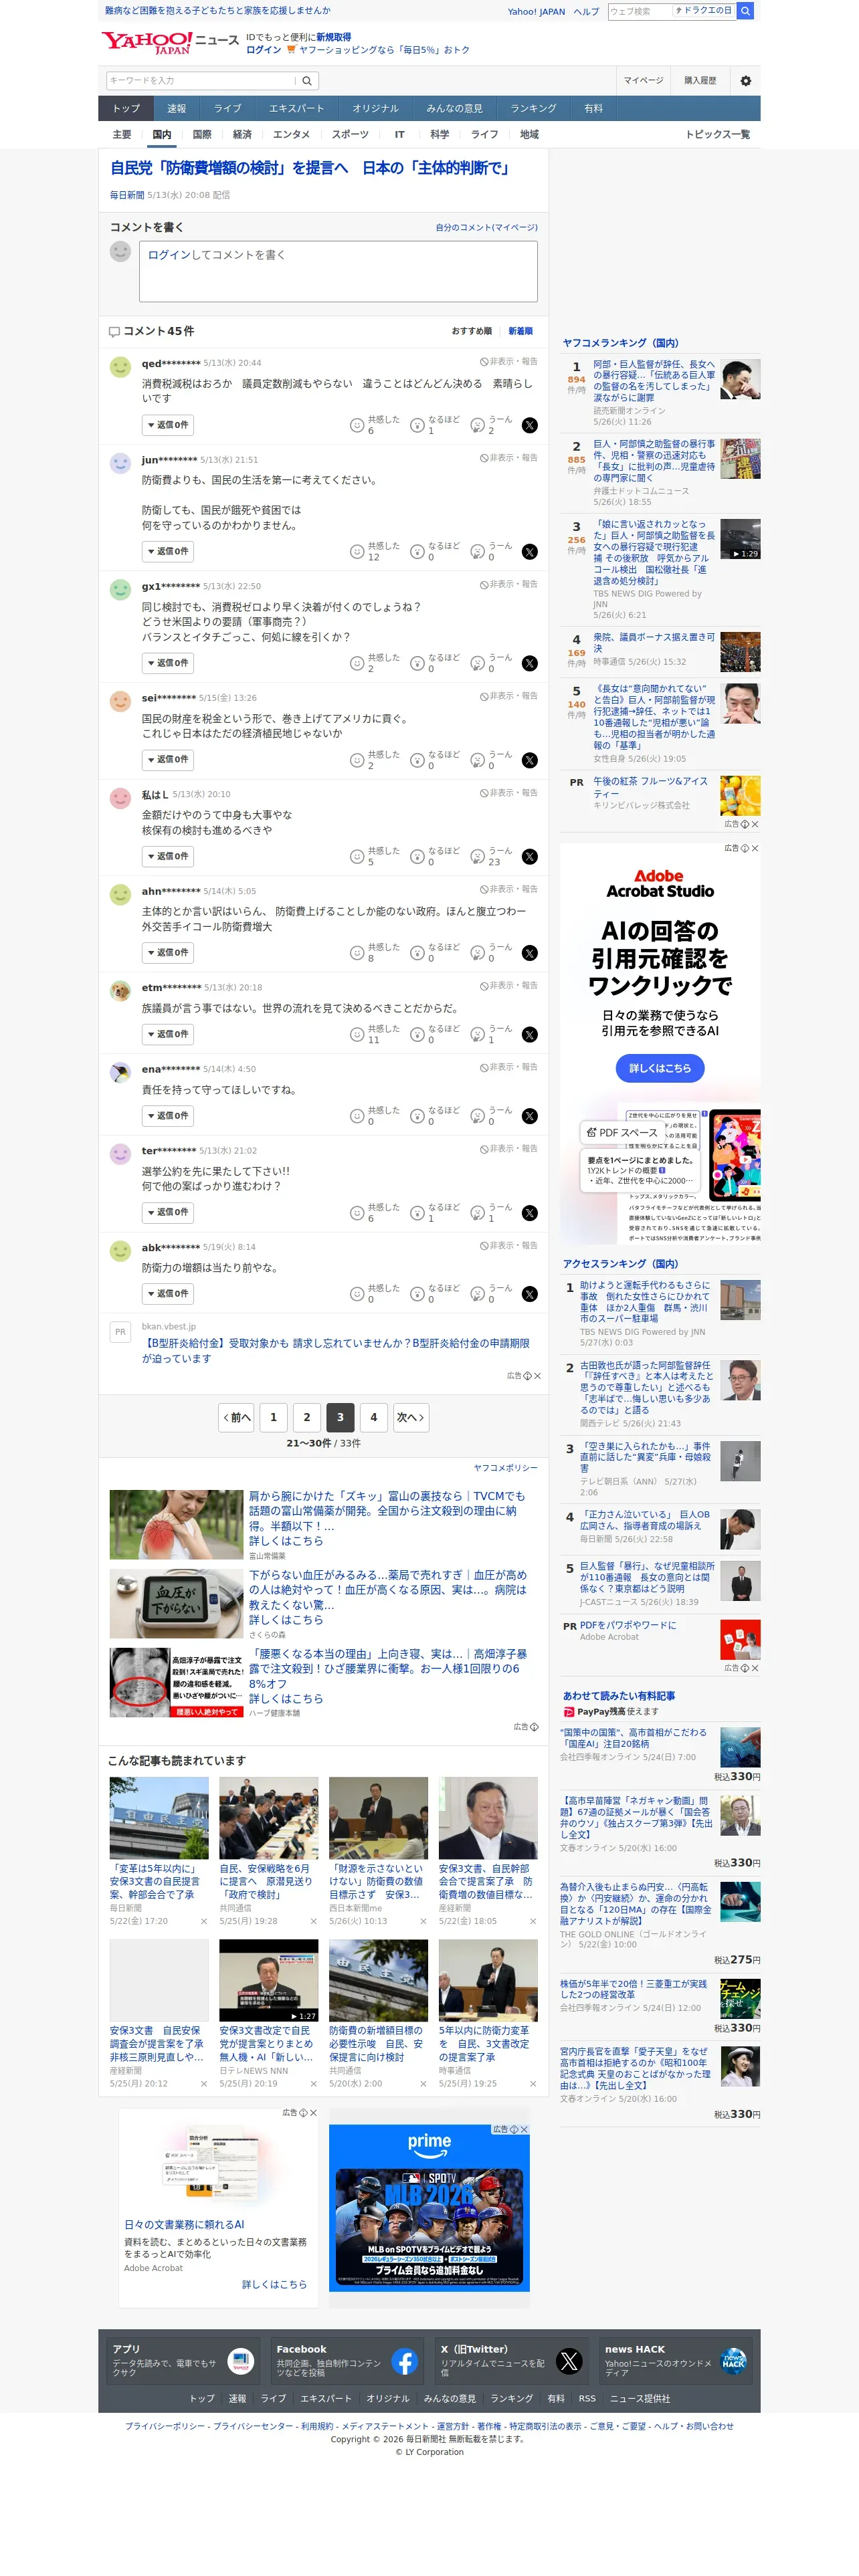Screen dimensions: 859x2576
Task: Share sei's comment on X
Action: tap(529, 761)
